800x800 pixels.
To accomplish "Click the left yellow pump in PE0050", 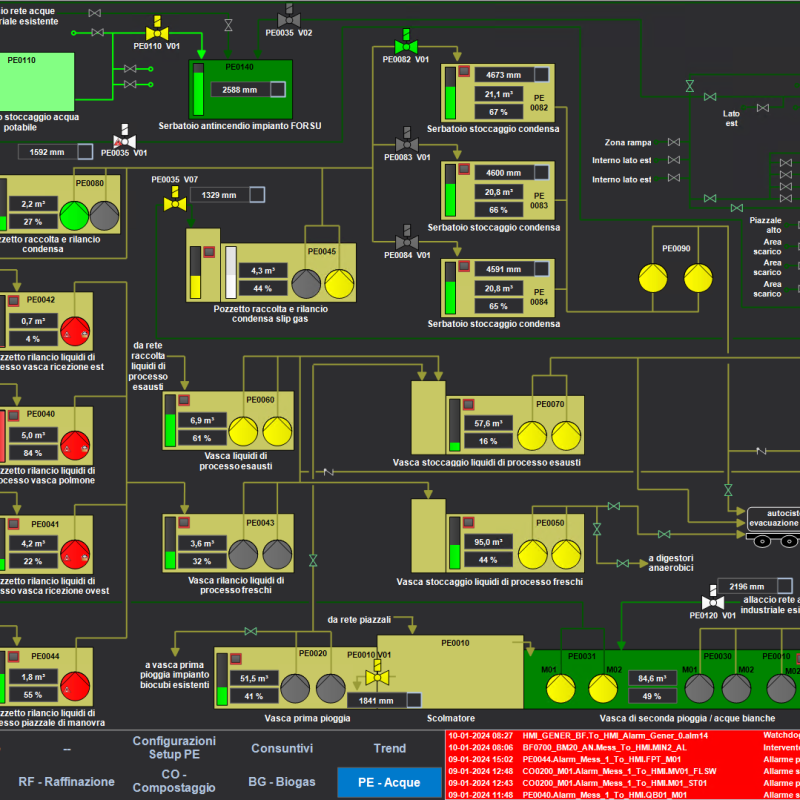I will [533, 554].
